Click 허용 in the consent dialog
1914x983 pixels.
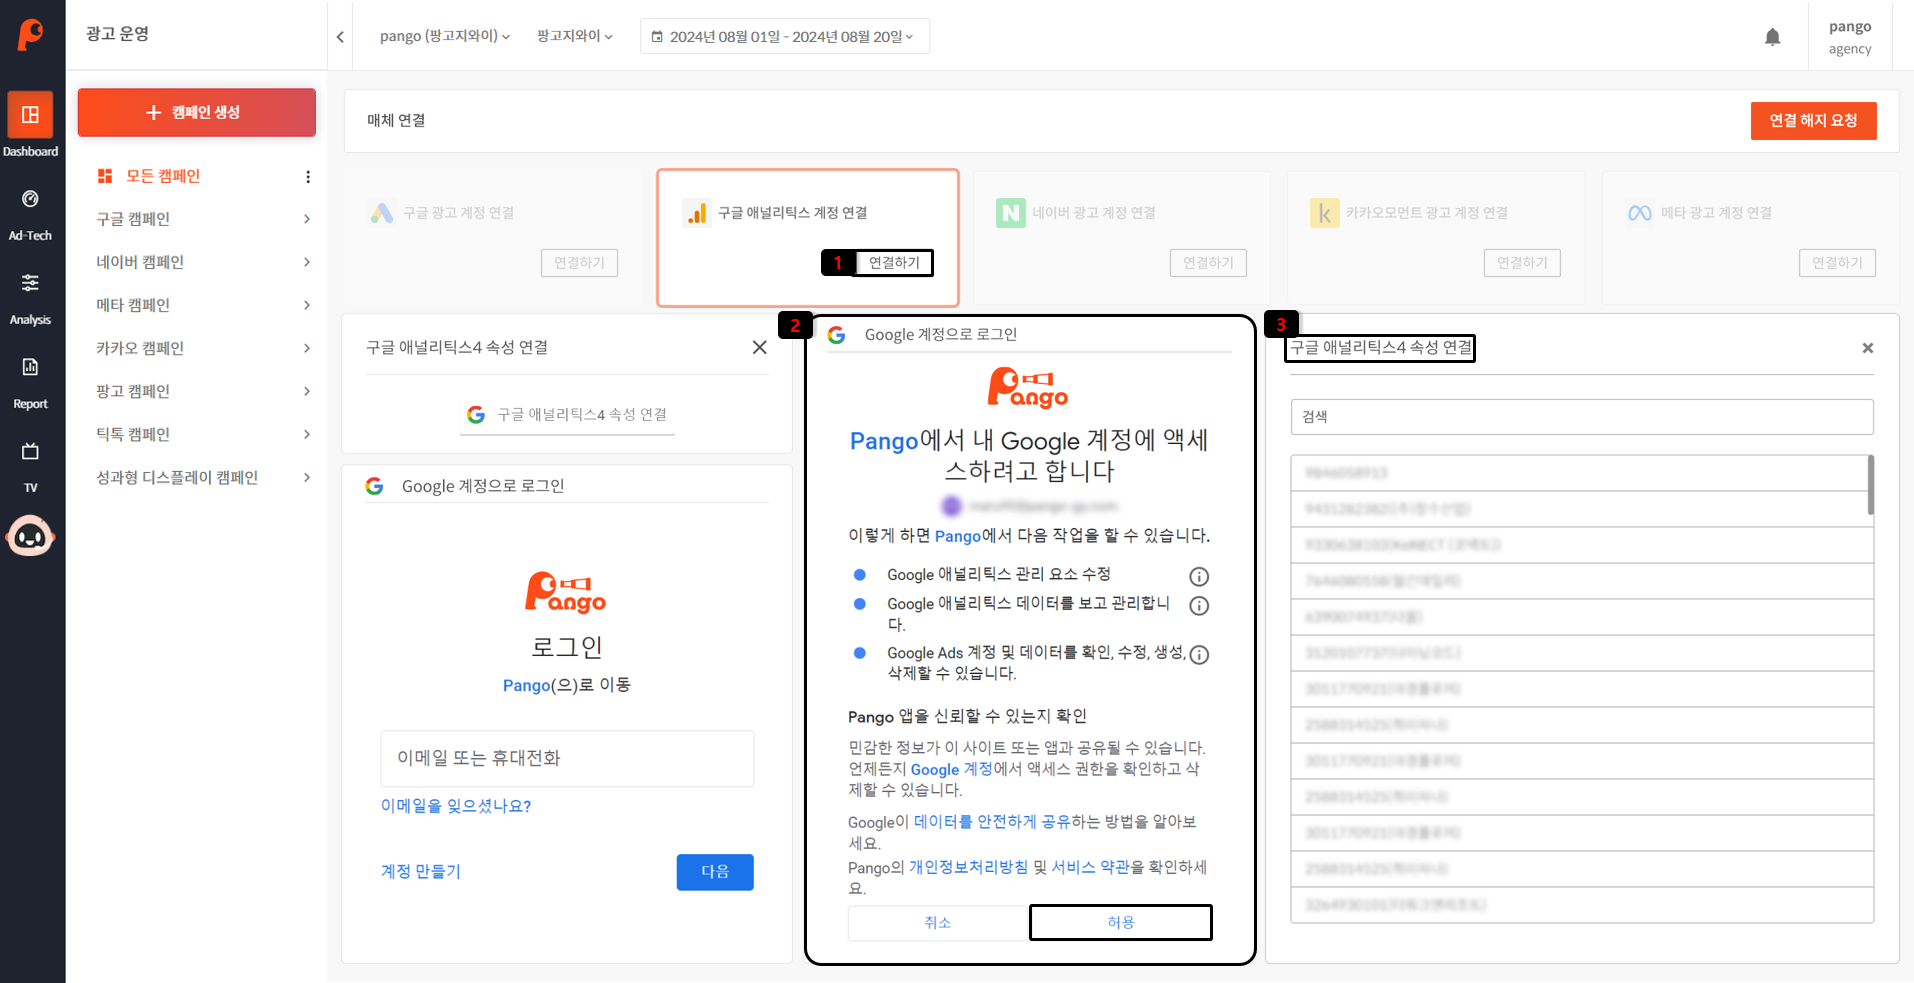point(1121,923)
